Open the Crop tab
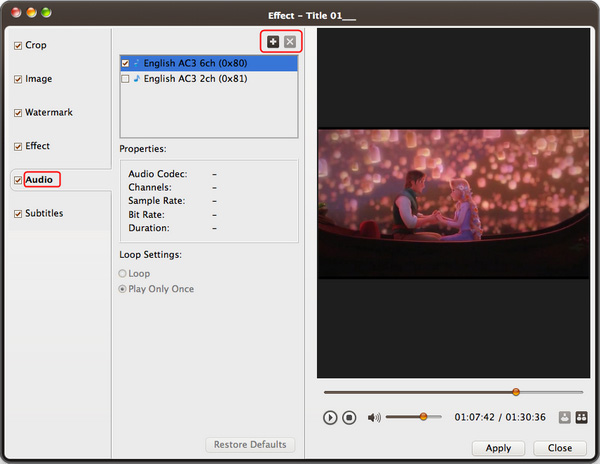 pyautogui.click(x=36, y=45)
